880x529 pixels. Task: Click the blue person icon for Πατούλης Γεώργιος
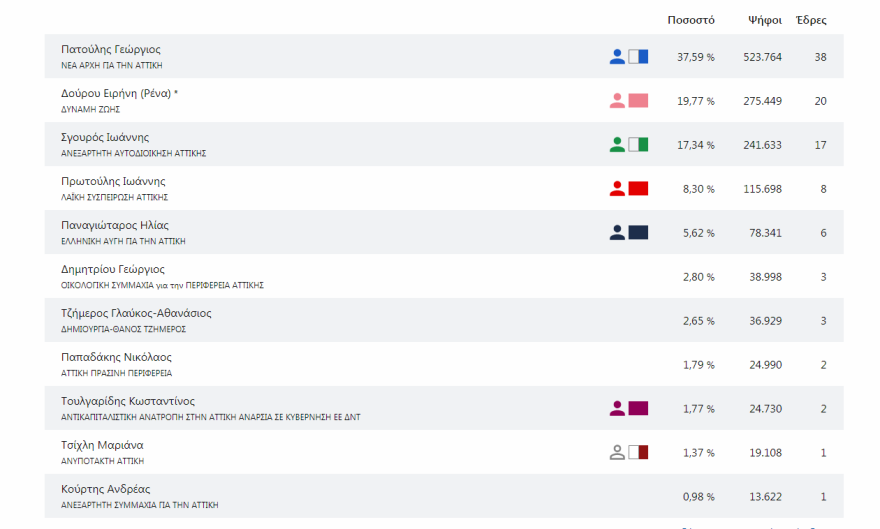click(x=617, y=57)
